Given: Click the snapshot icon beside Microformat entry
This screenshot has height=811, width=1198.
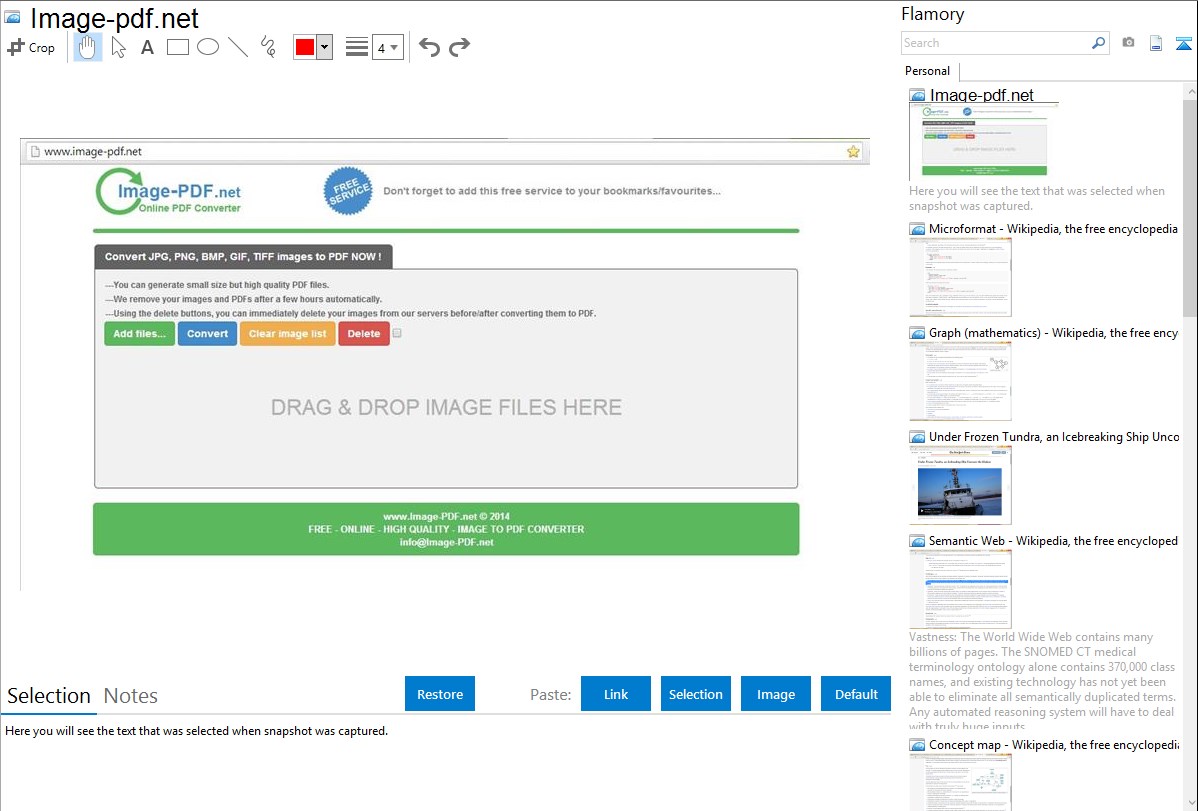Looking at the screenshot, I should tap(917, 229).
